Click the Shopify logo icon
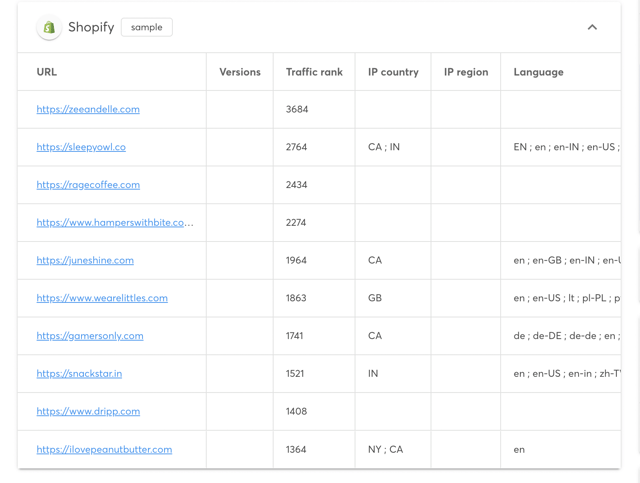Image resolution: width=640 pixels, height=483 pixels. tap(49, 27)
